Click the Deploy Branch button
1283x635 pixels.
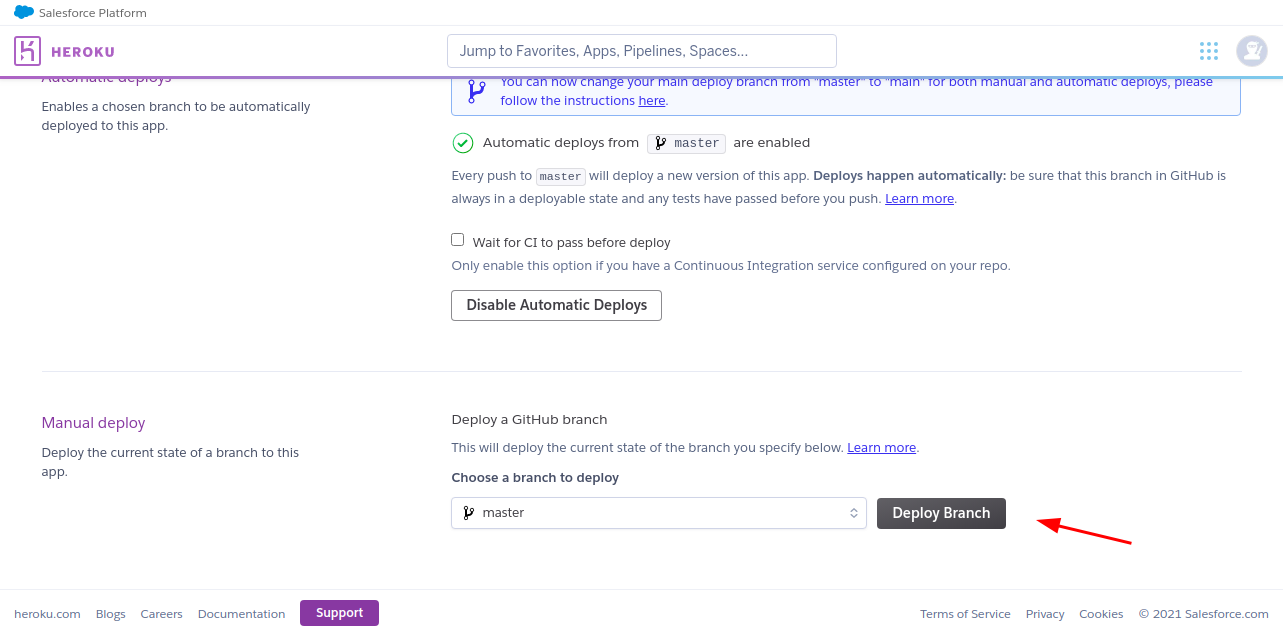tap(940, 513)
